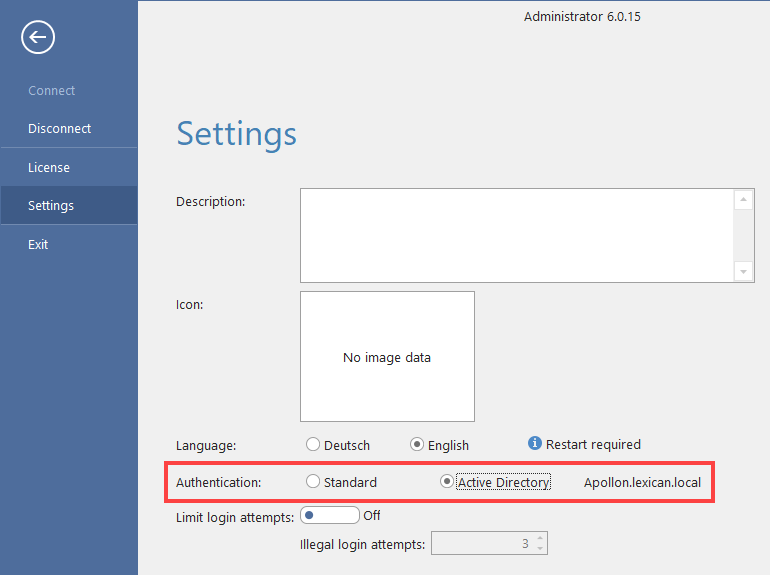Toggle the Limit login attempts switch
Viewport: 770px width, 575px height.
pos(329,516)
